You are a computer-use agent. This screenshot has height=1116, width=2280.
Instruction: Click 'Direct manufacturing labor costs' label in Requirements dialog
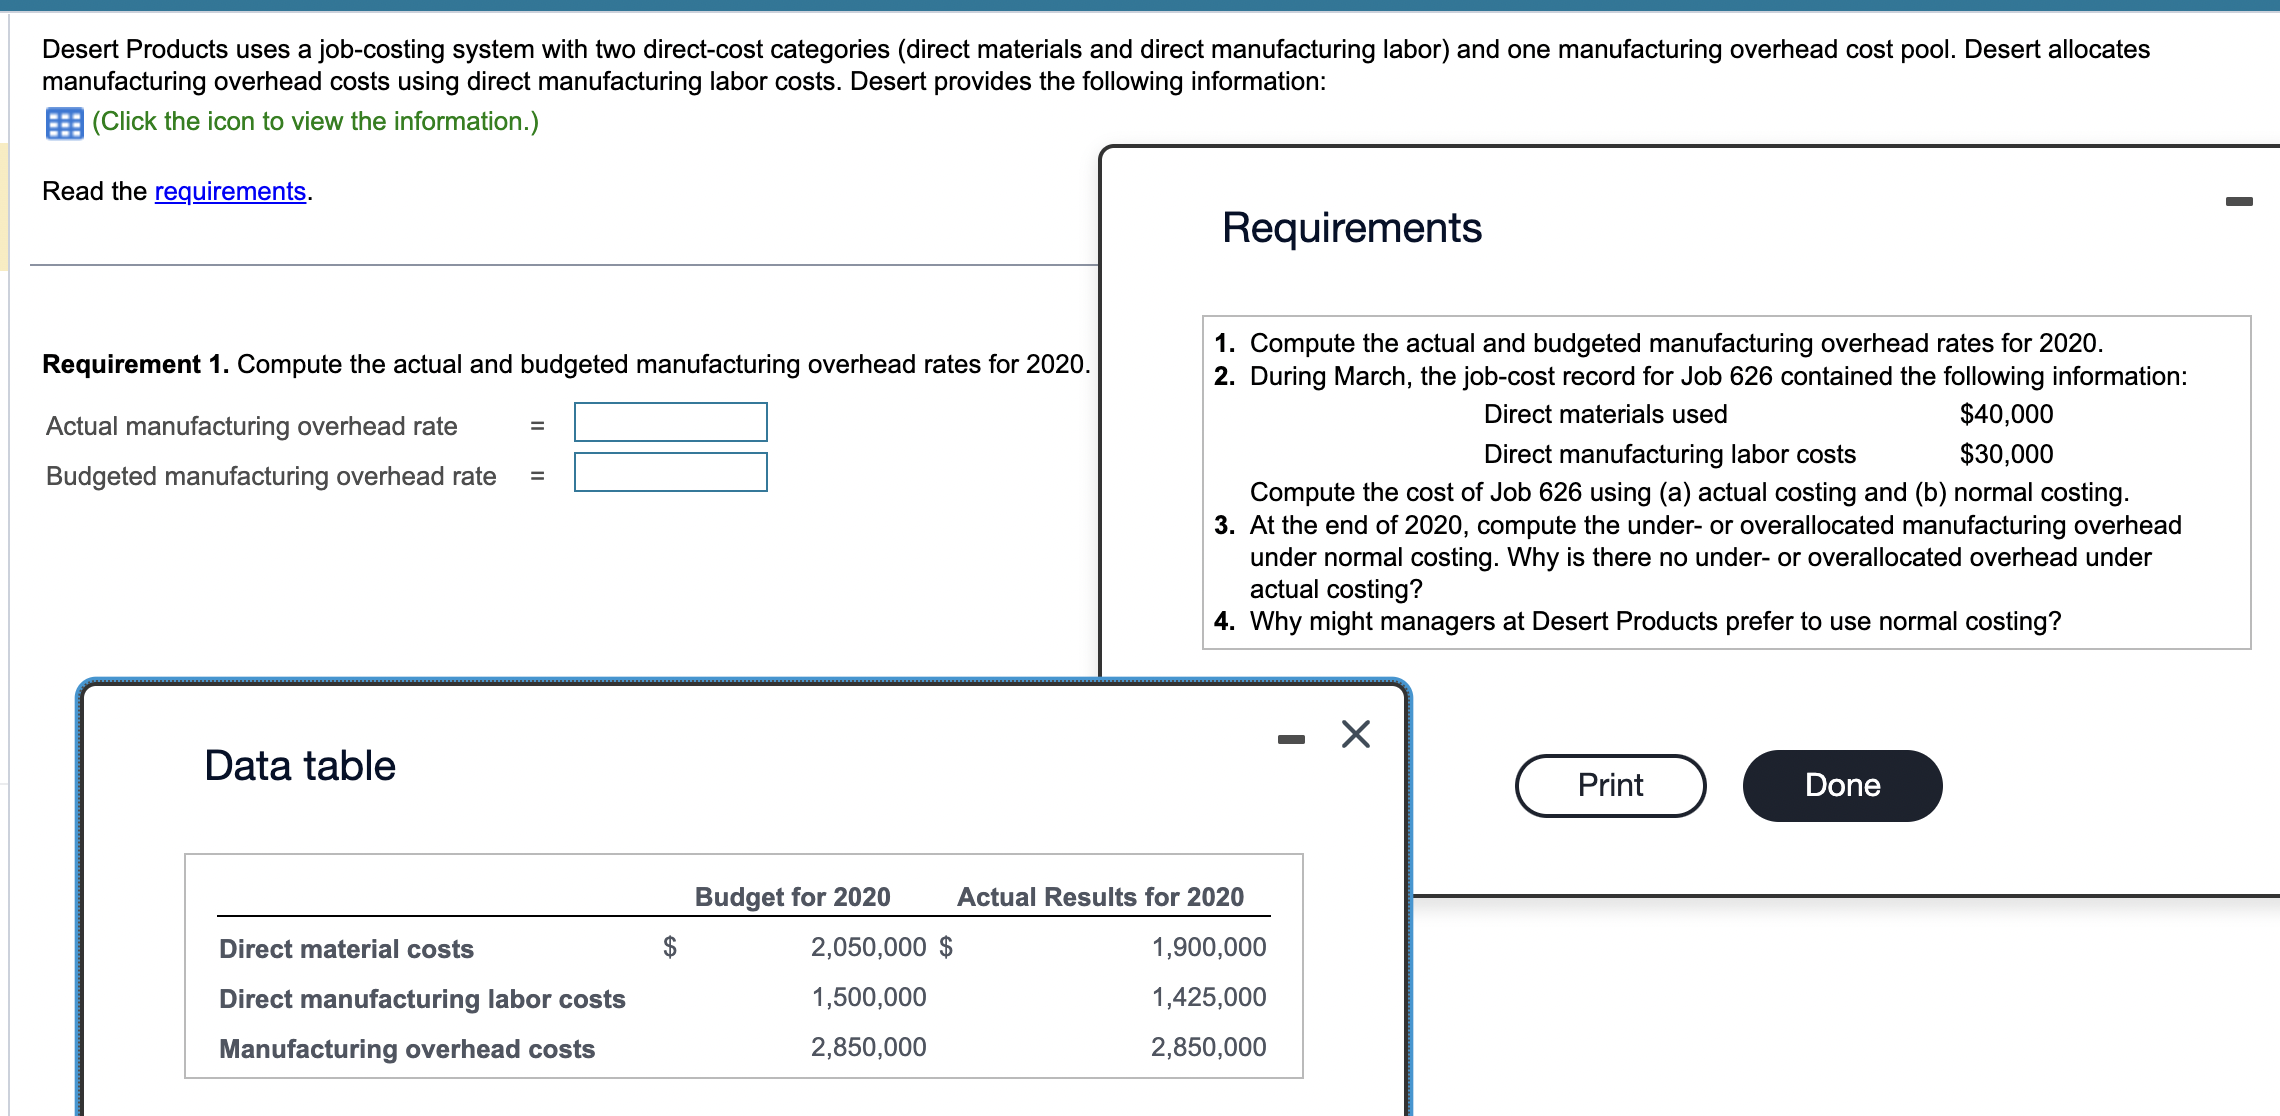click(x=1669, y=454)
